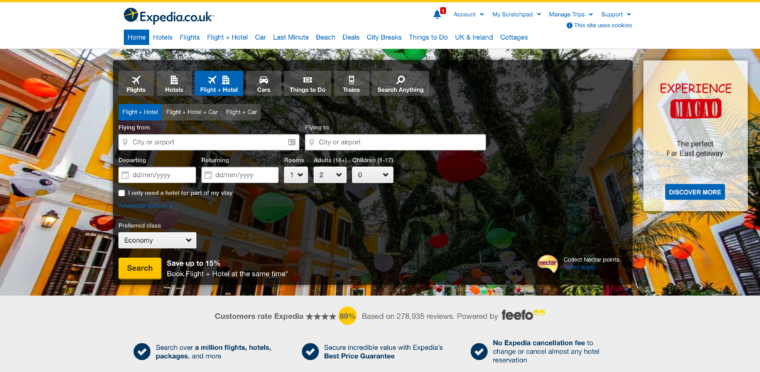
Task: Click the Flying from input field
Action: pos(208,142)
